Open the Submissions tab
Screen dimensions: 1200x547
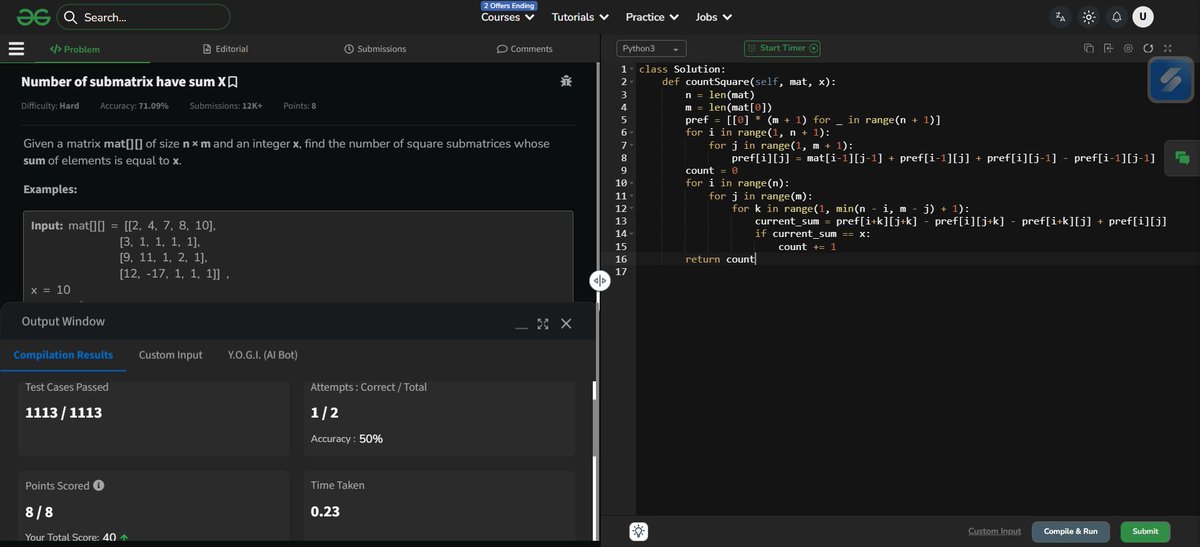click(375, 49)
